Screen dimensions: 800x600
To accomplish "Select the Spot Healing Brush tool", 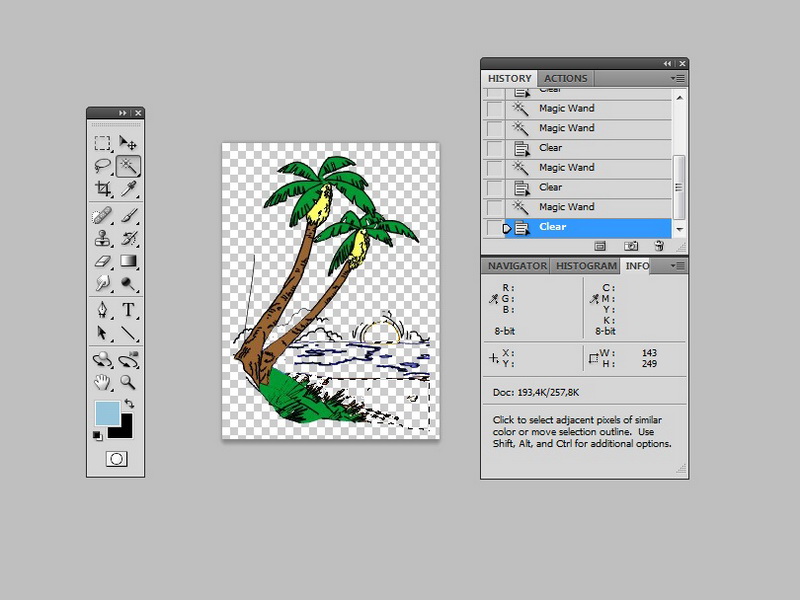I will click(x=103, y=215).
